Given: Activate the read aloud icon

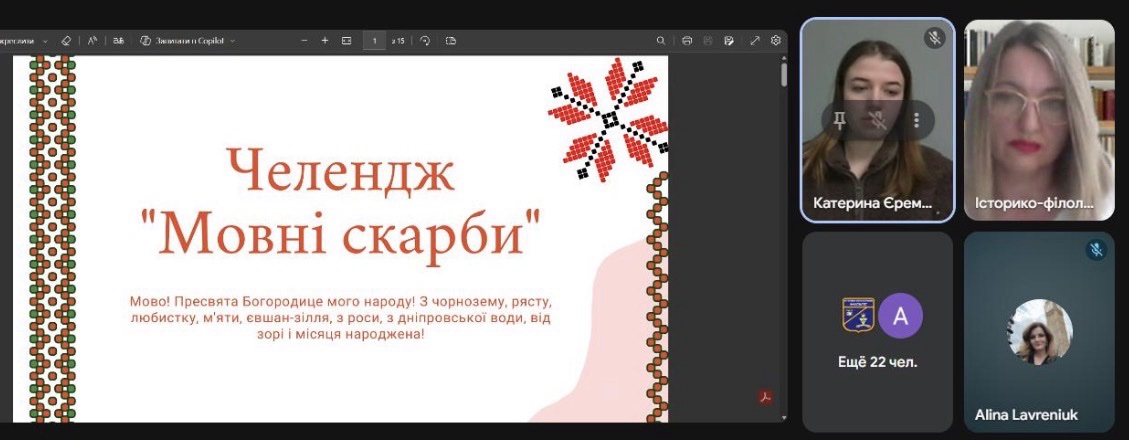Looking at the screenshot, I should click(x=92, y=41).
